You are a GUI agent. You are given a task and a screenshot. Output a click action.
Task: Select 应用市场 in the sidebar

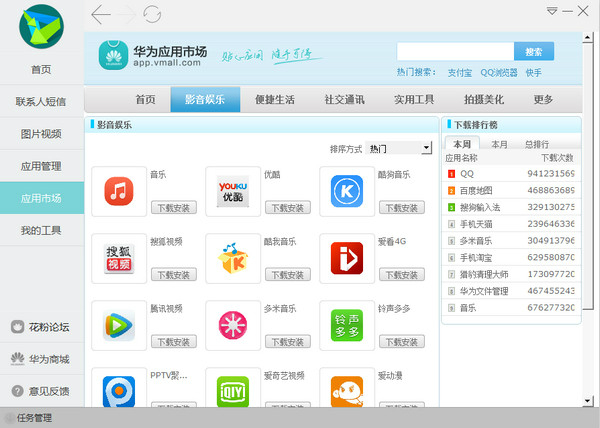pos(41,198)
